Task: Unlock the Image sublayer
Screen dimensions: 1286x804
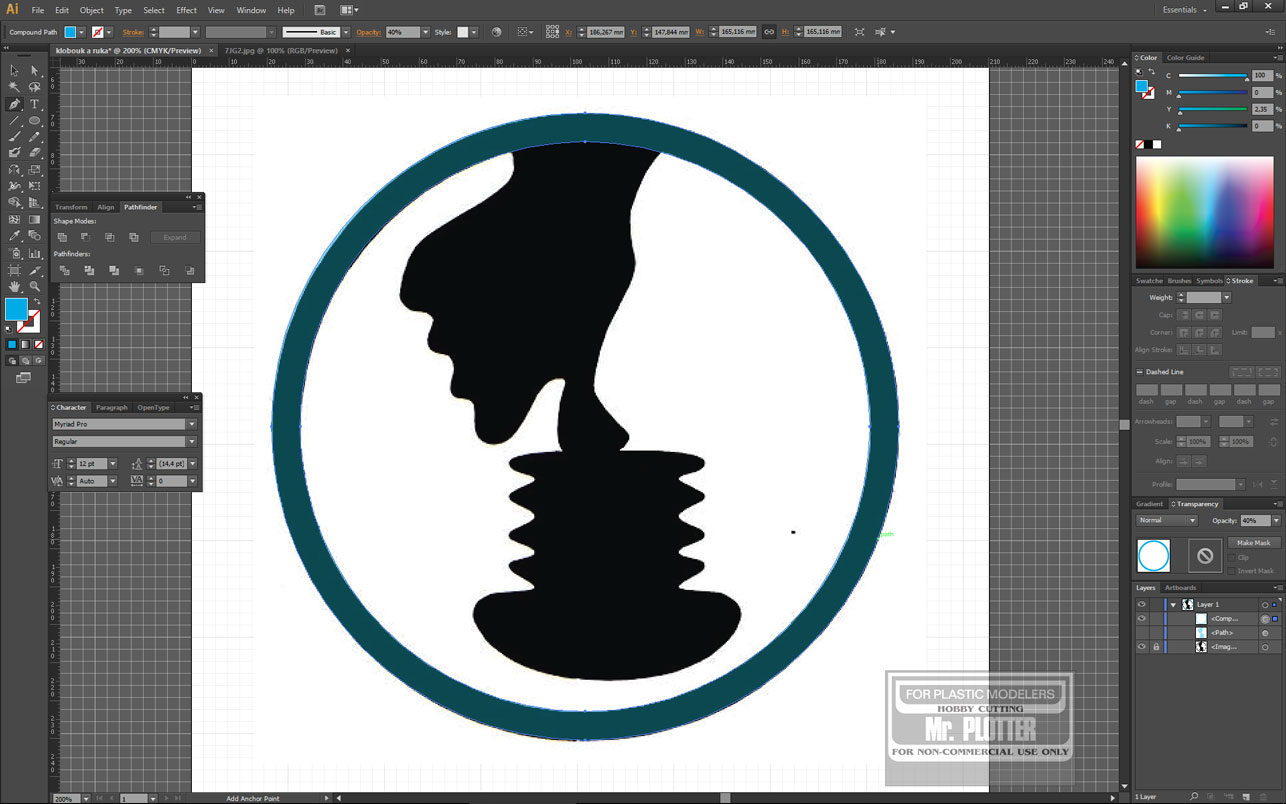Action: (1156, 647)
